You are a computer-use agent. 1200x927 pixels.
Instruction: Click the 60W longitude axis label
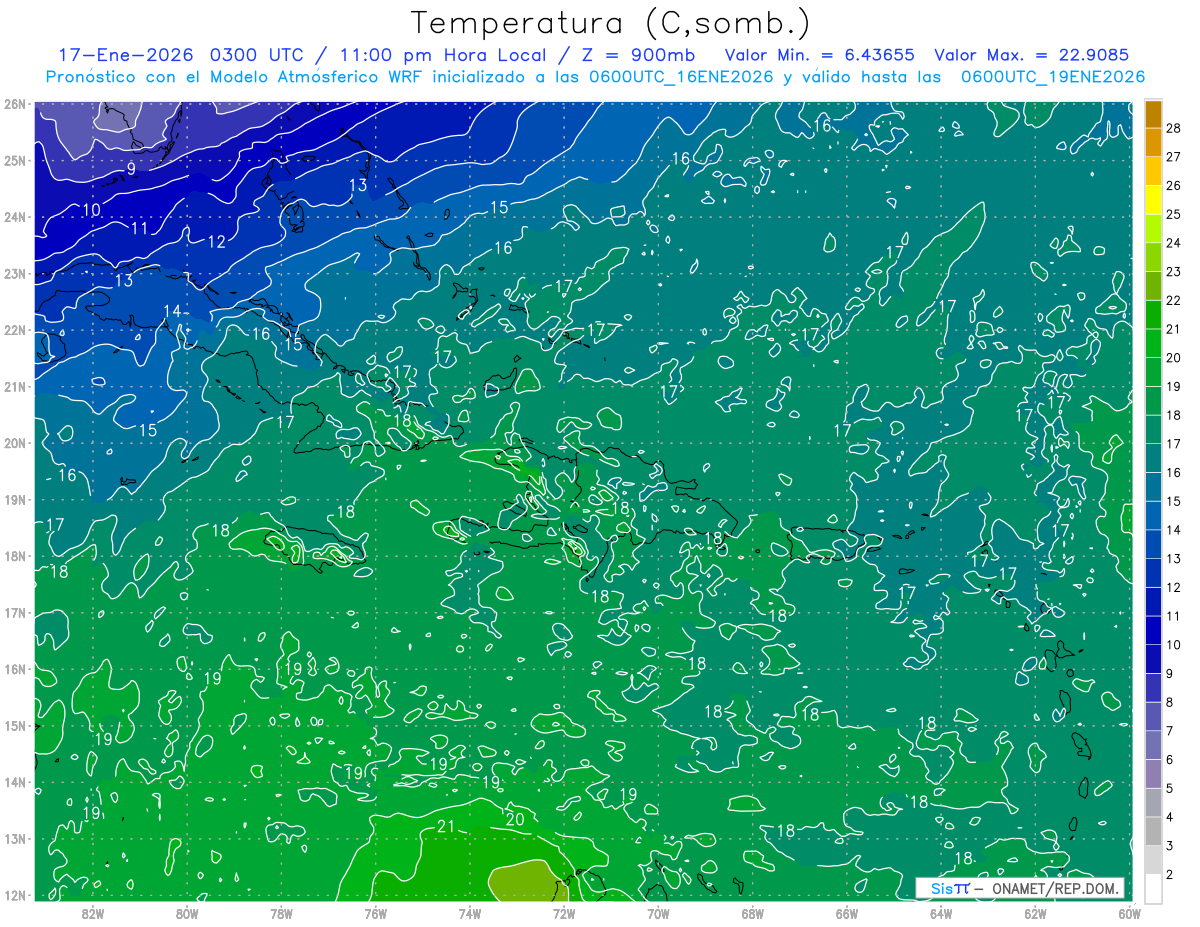point(1129,913)
